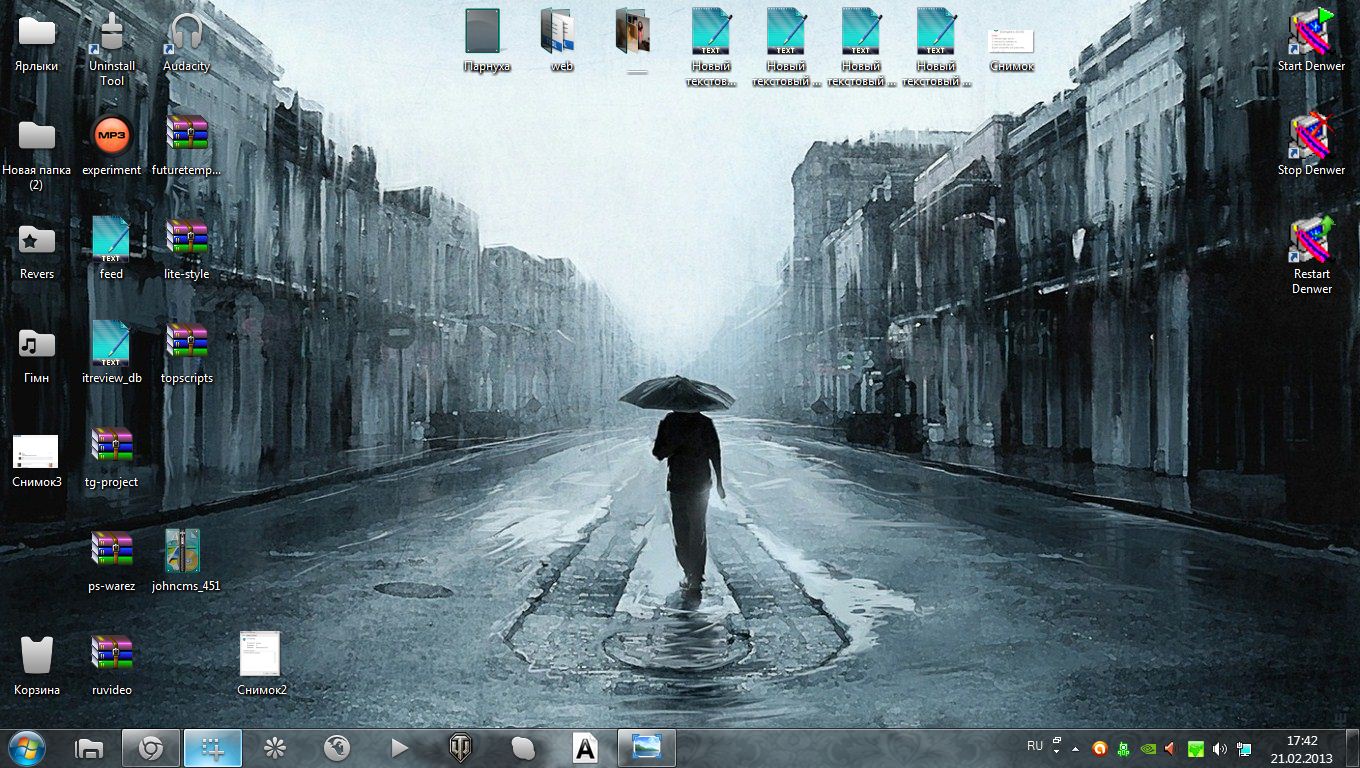This screenshot has height=768, width=1360.
Task: Open World of Tanks from the taskbar
Action: 461,747
